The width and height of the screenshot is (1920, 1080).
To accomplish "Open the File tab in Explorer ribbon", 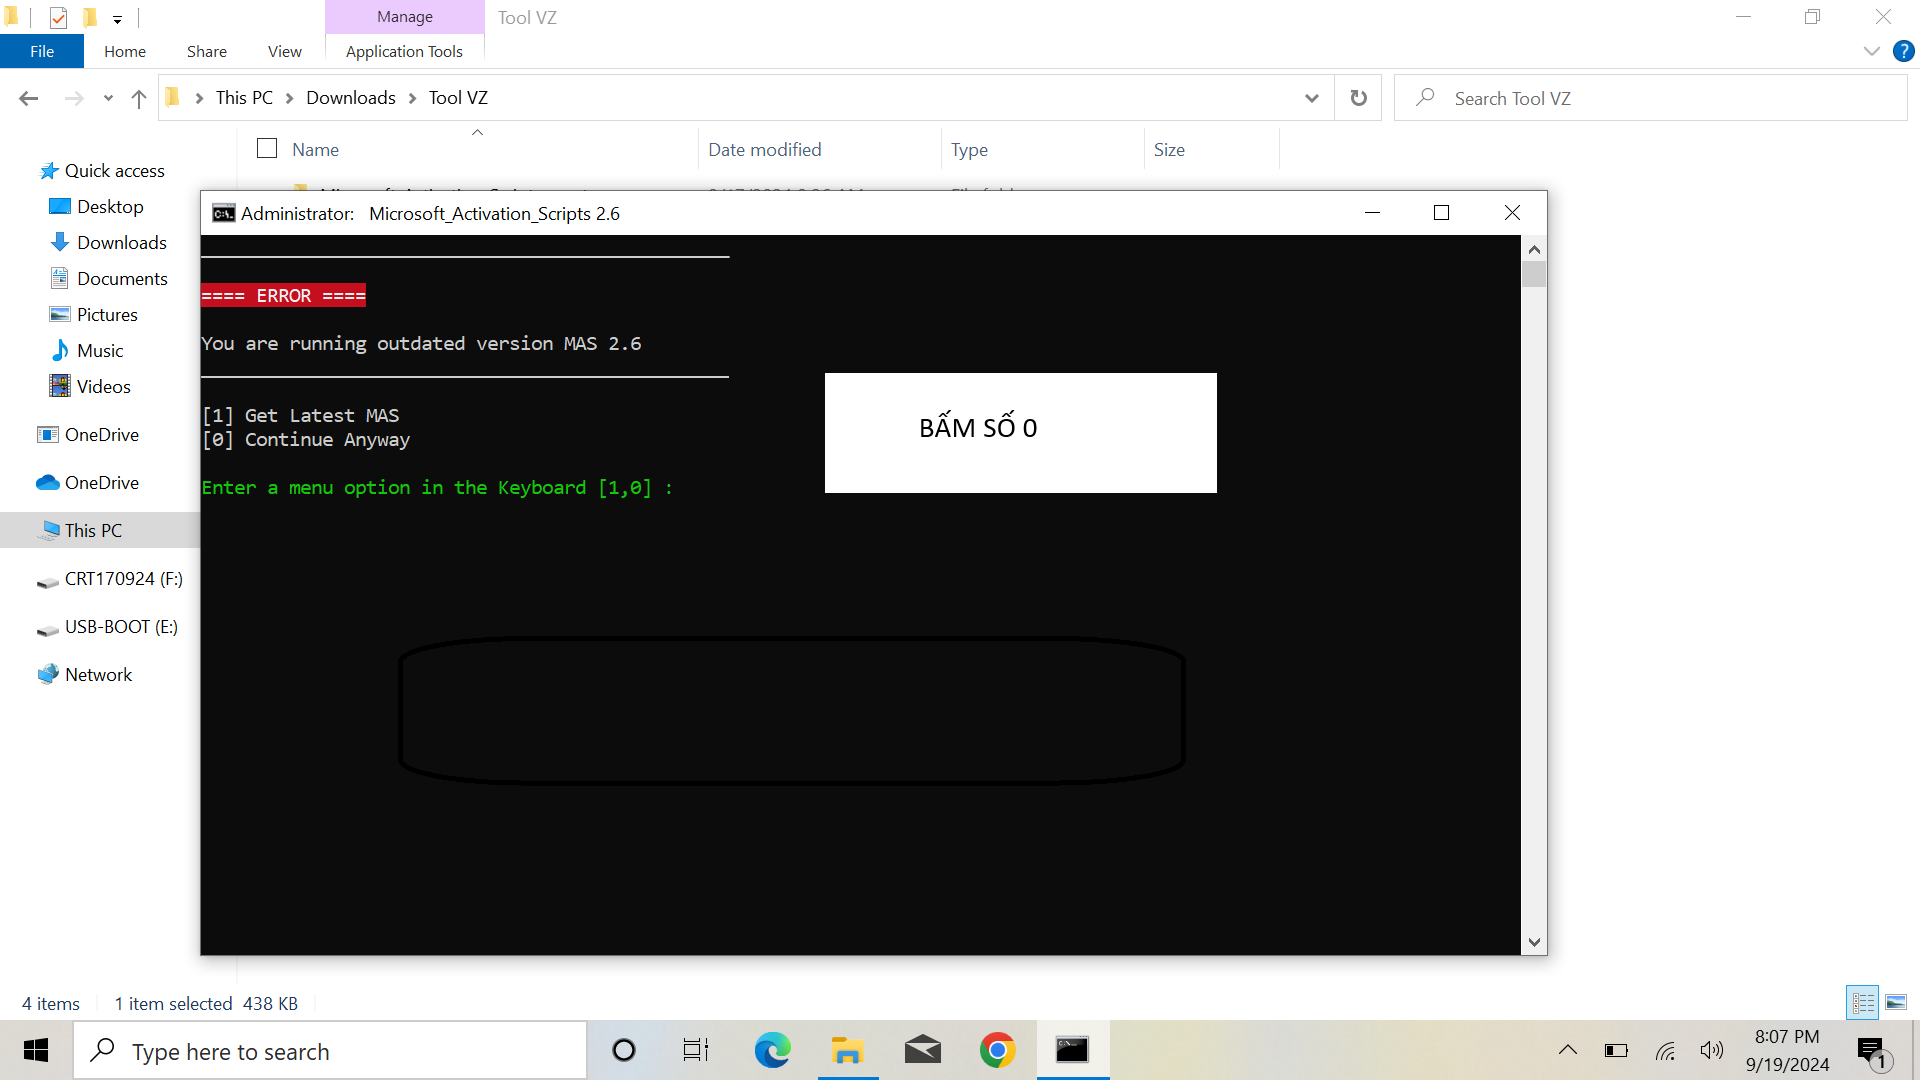I will point(42,51).
